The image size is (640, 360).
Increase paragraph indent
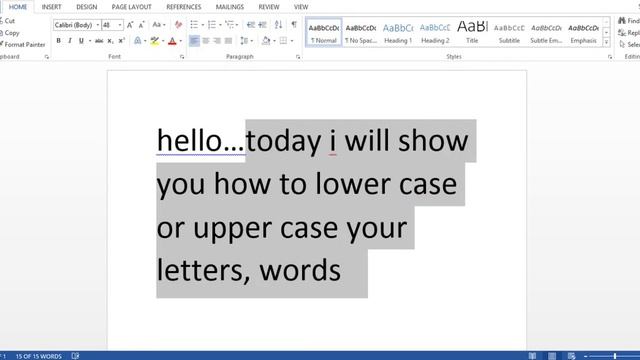coord(262,25)
